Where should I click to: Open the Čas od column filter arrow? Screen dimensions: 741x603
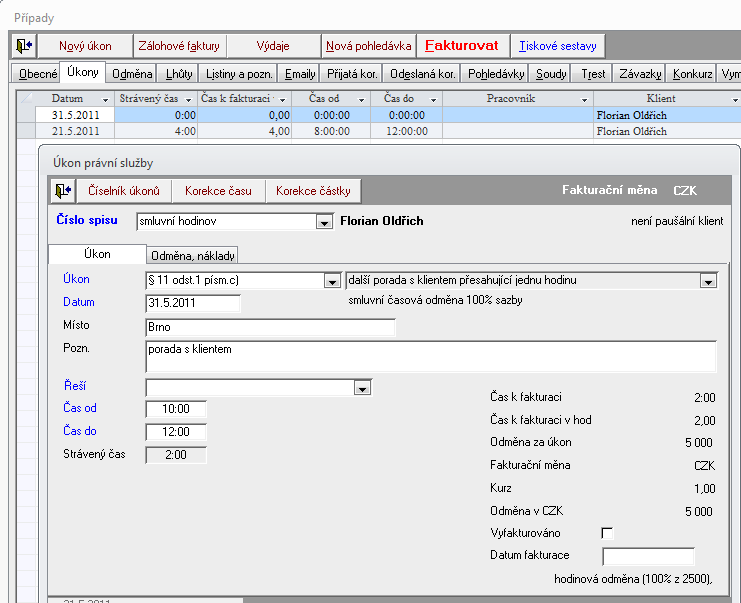(361, 99)
